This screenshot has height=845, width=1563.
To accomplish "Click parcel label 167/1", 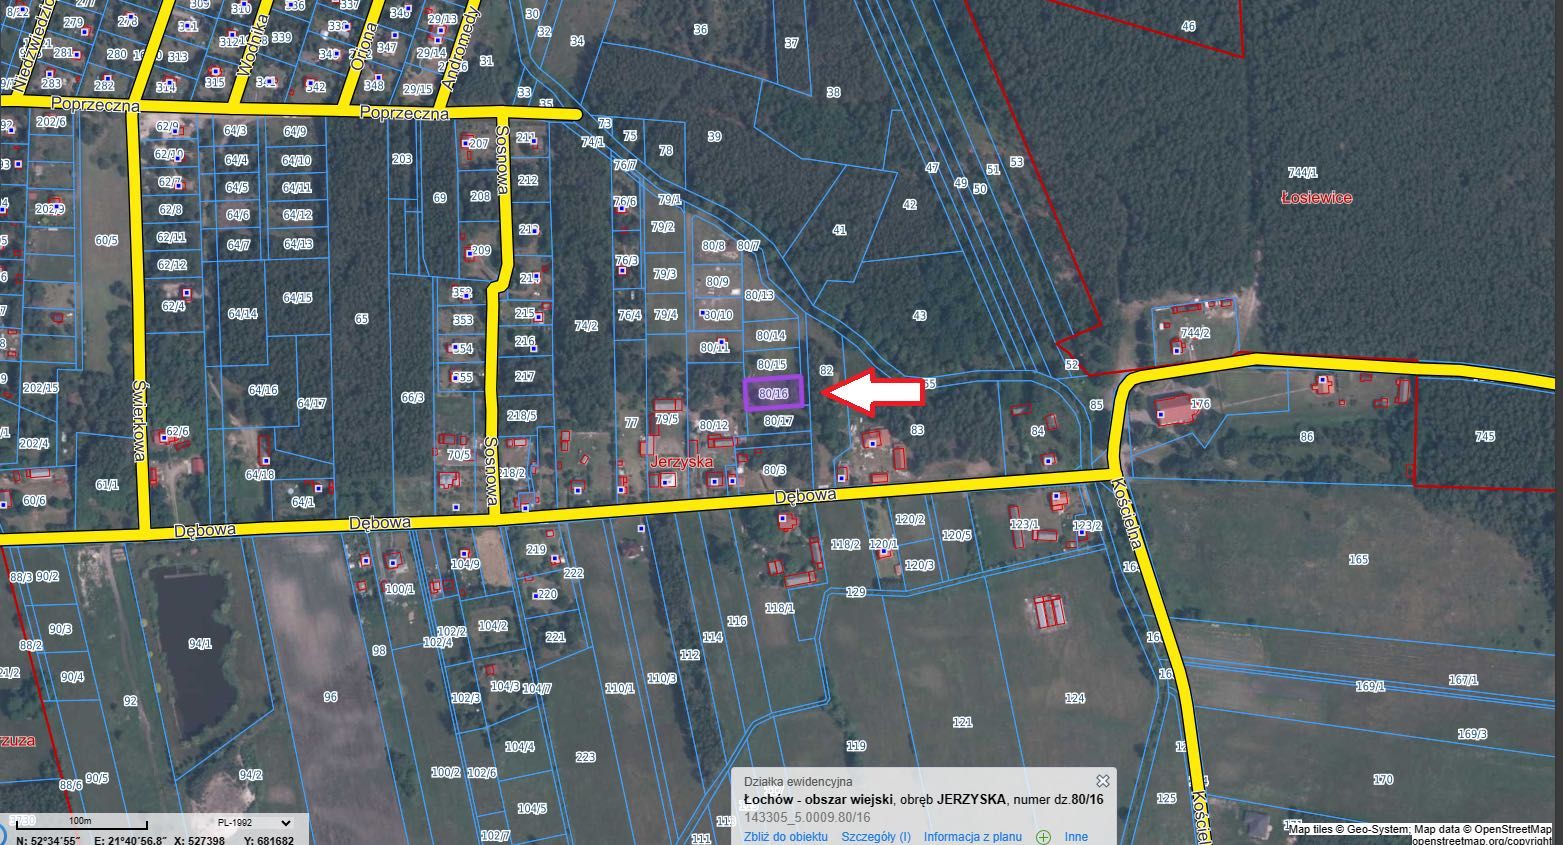I will click(1462, 680).
